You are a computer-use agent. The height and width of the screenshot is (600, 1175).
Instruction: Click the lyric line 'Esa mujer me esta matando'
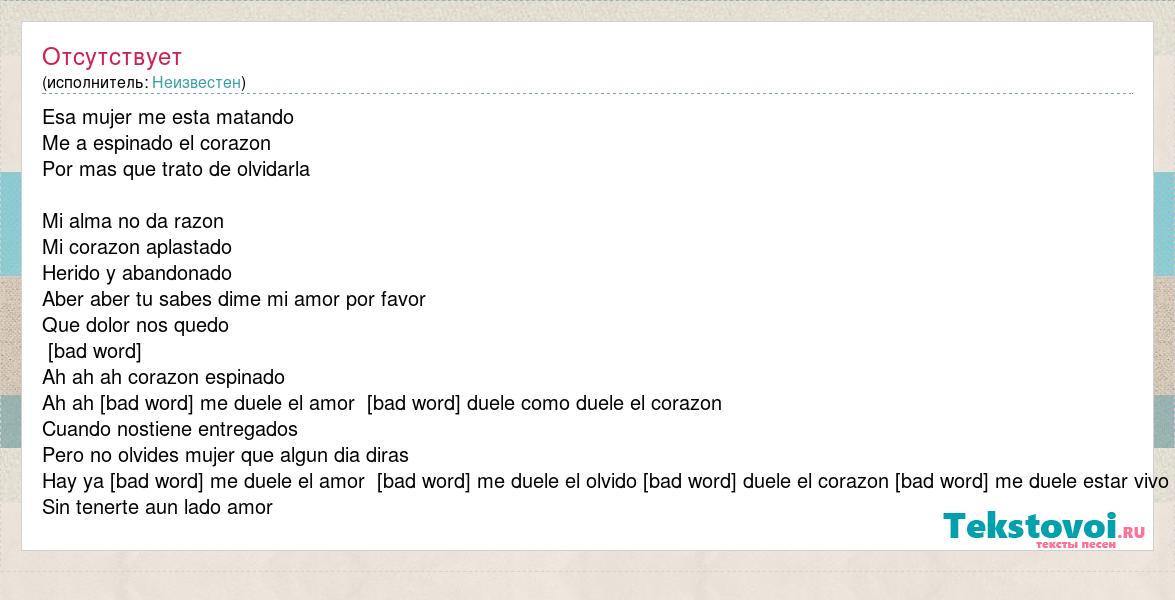pyautogui.click(x=168, y=118)
